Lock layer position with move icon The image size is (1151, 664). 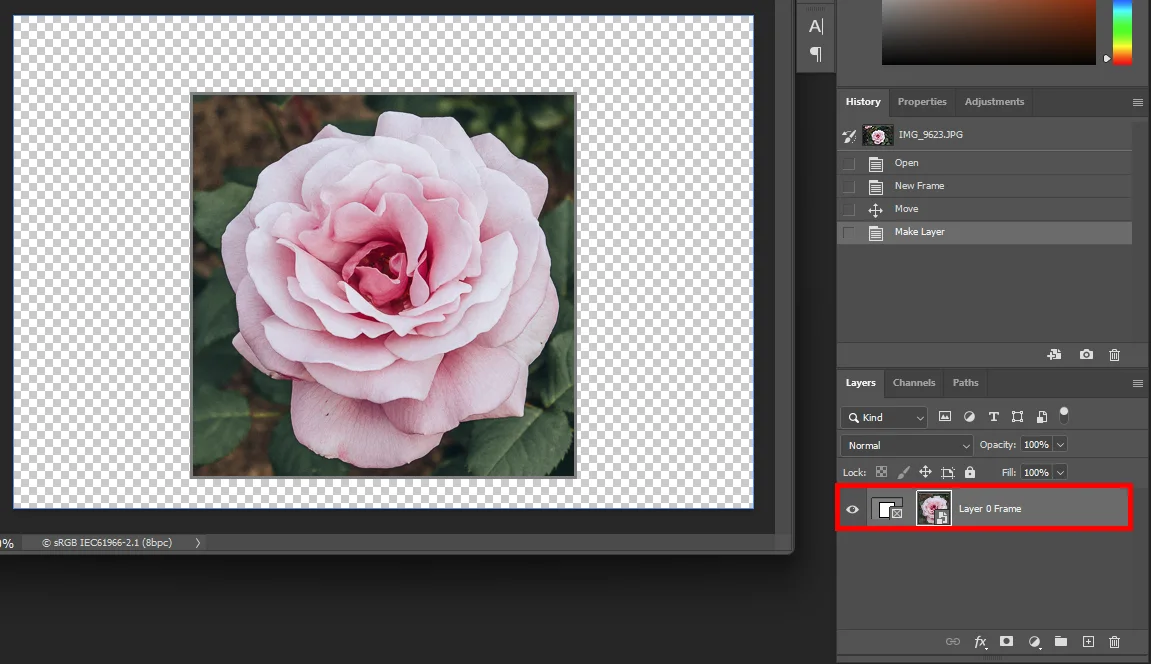click(925, 473)
